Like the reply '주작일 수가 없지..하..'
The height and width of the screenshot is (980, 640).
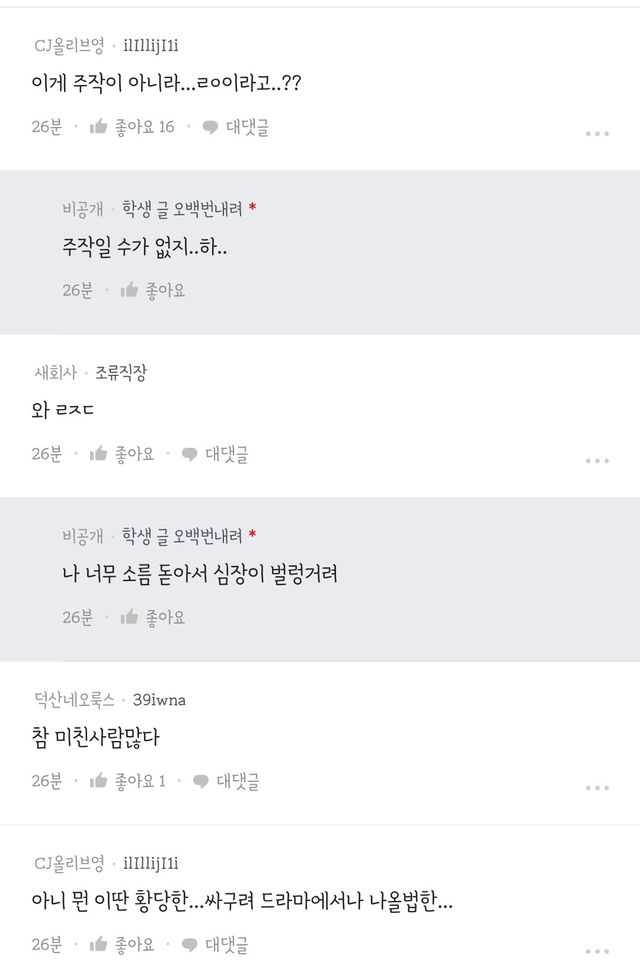pyautogui.click(x=130, y=290)
